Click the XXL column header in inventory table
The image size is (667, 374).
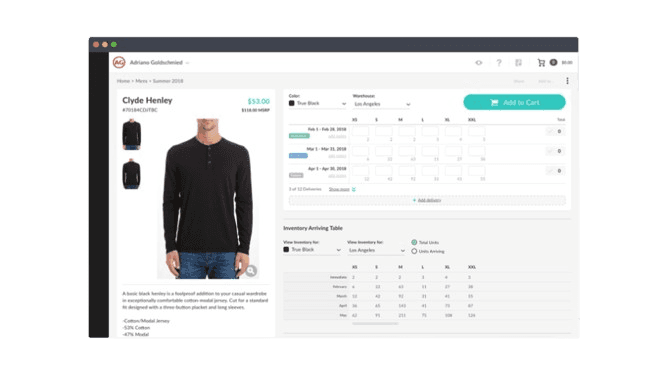472,267
